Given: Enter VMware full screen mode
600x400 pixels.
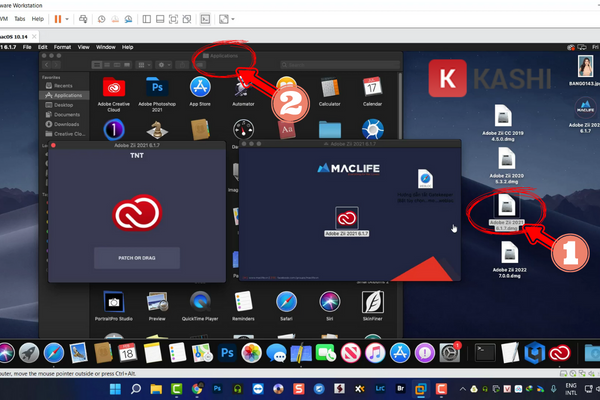Looking at the screenshot, I should coord(173,19).
